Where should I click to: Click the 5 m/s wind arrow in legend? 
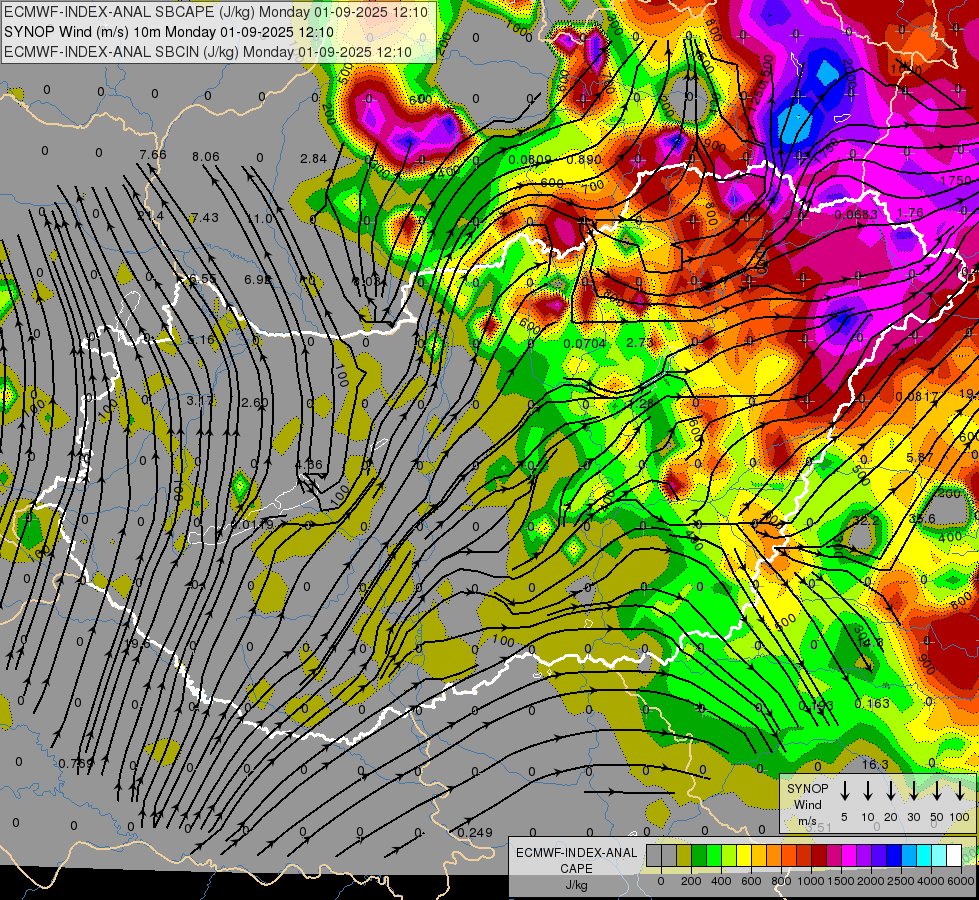coord(844,791)
